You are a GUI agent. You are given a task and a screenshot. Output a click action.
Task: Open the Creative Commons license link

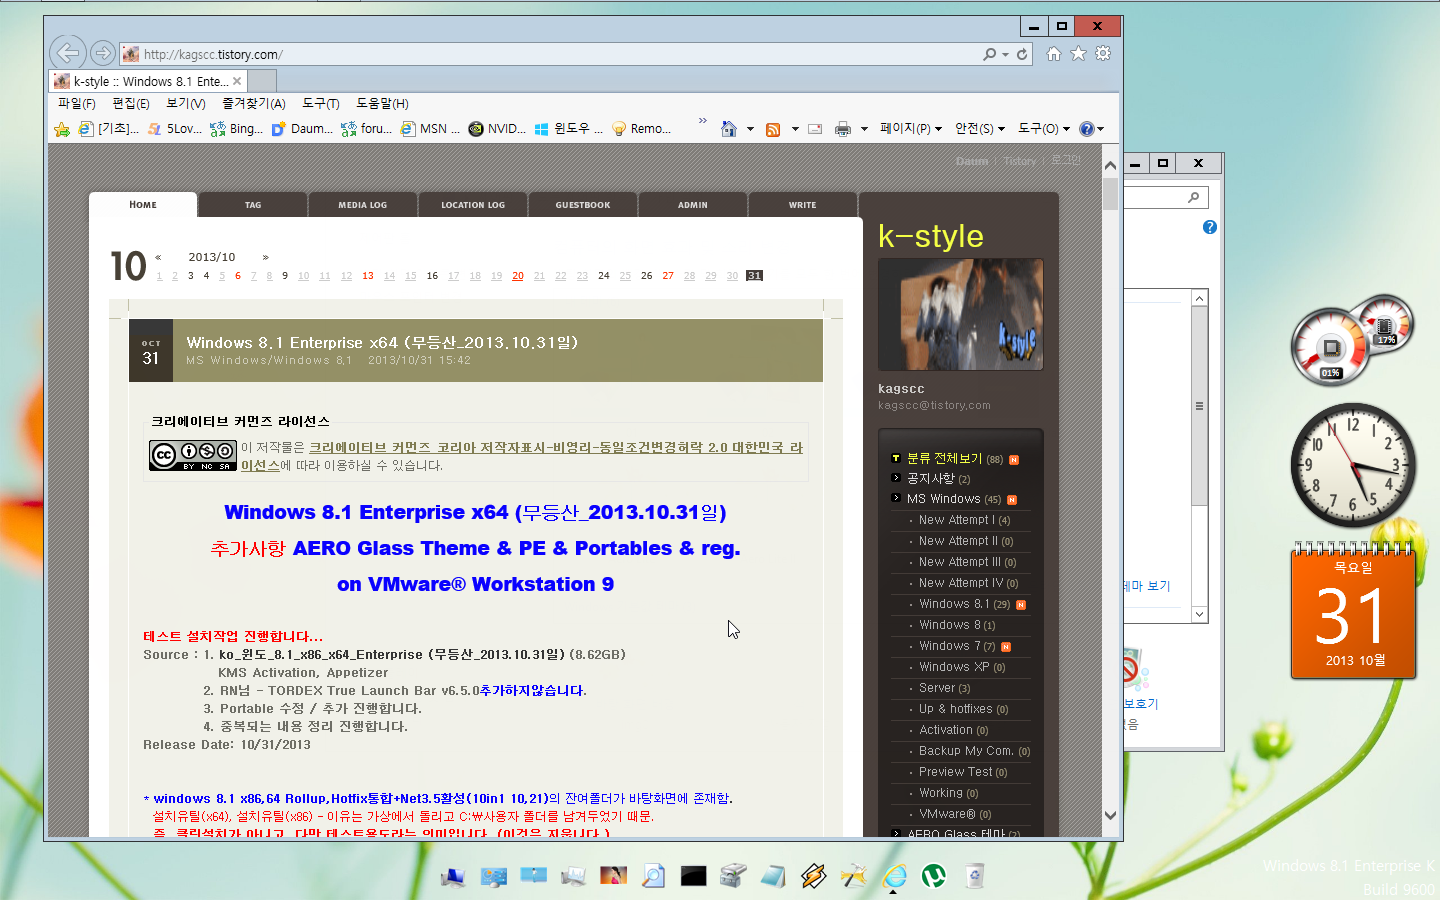point(555,447)
